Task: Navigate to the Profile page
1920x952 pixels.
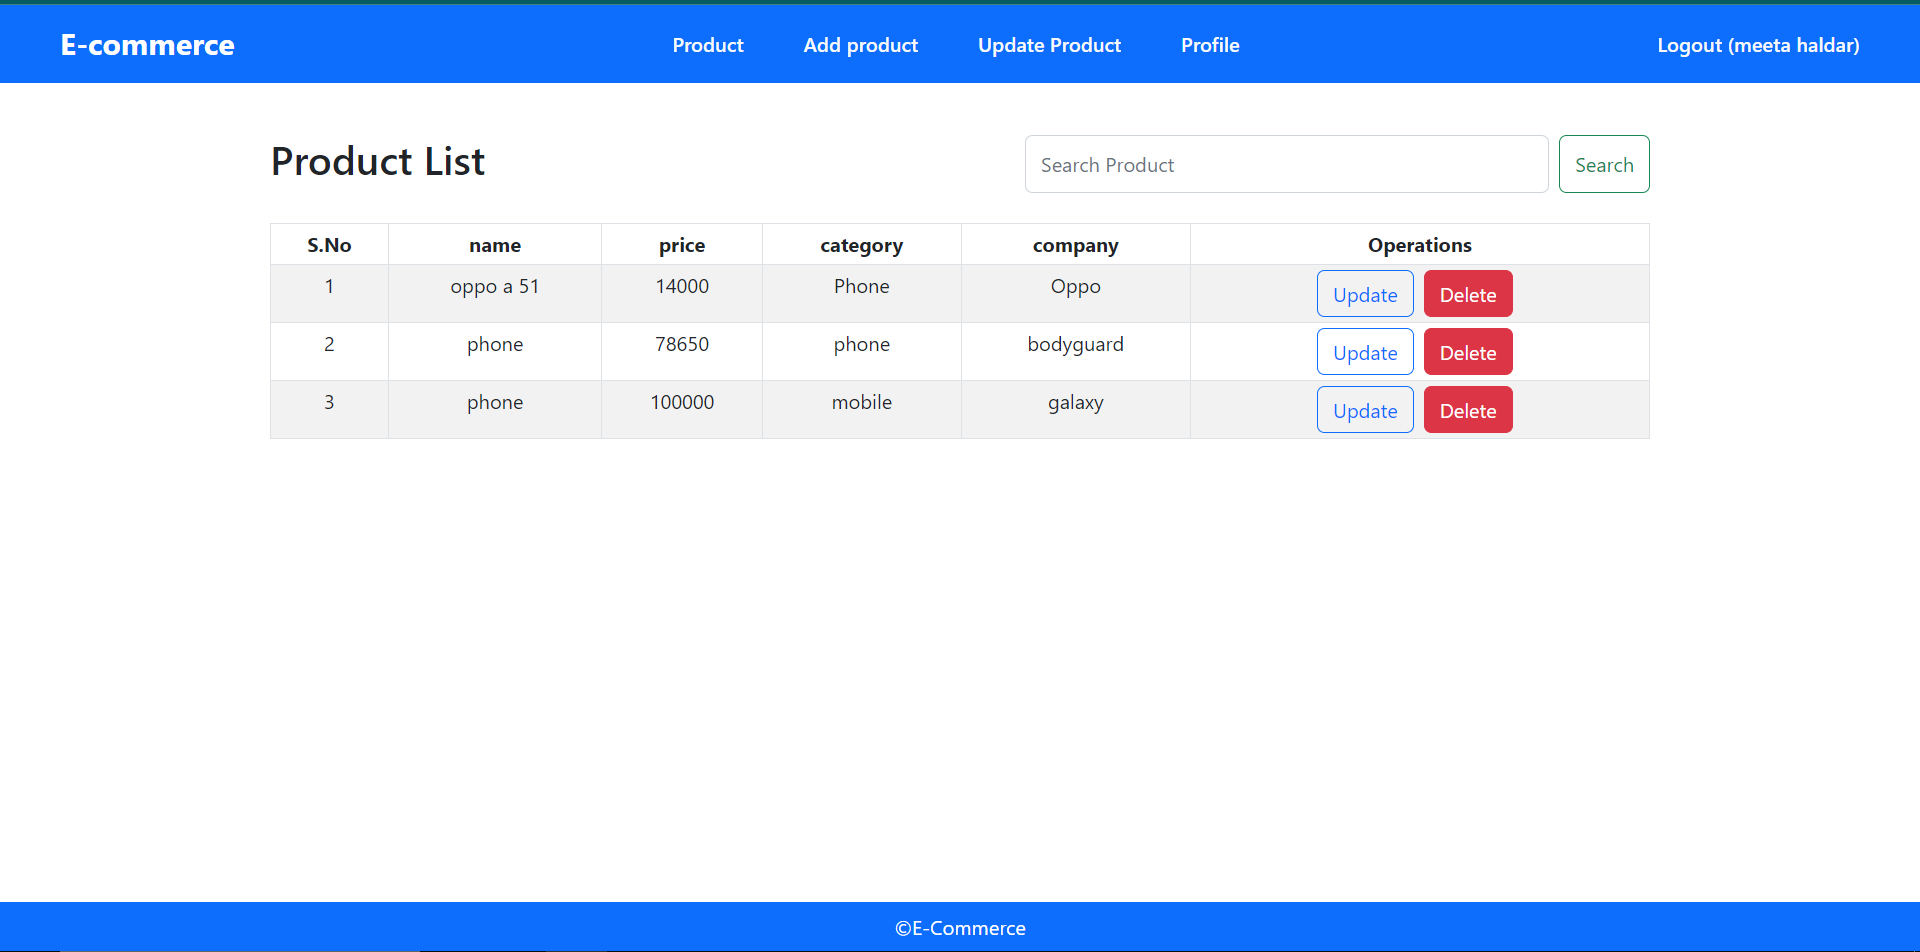Action: click(1210, 45)
